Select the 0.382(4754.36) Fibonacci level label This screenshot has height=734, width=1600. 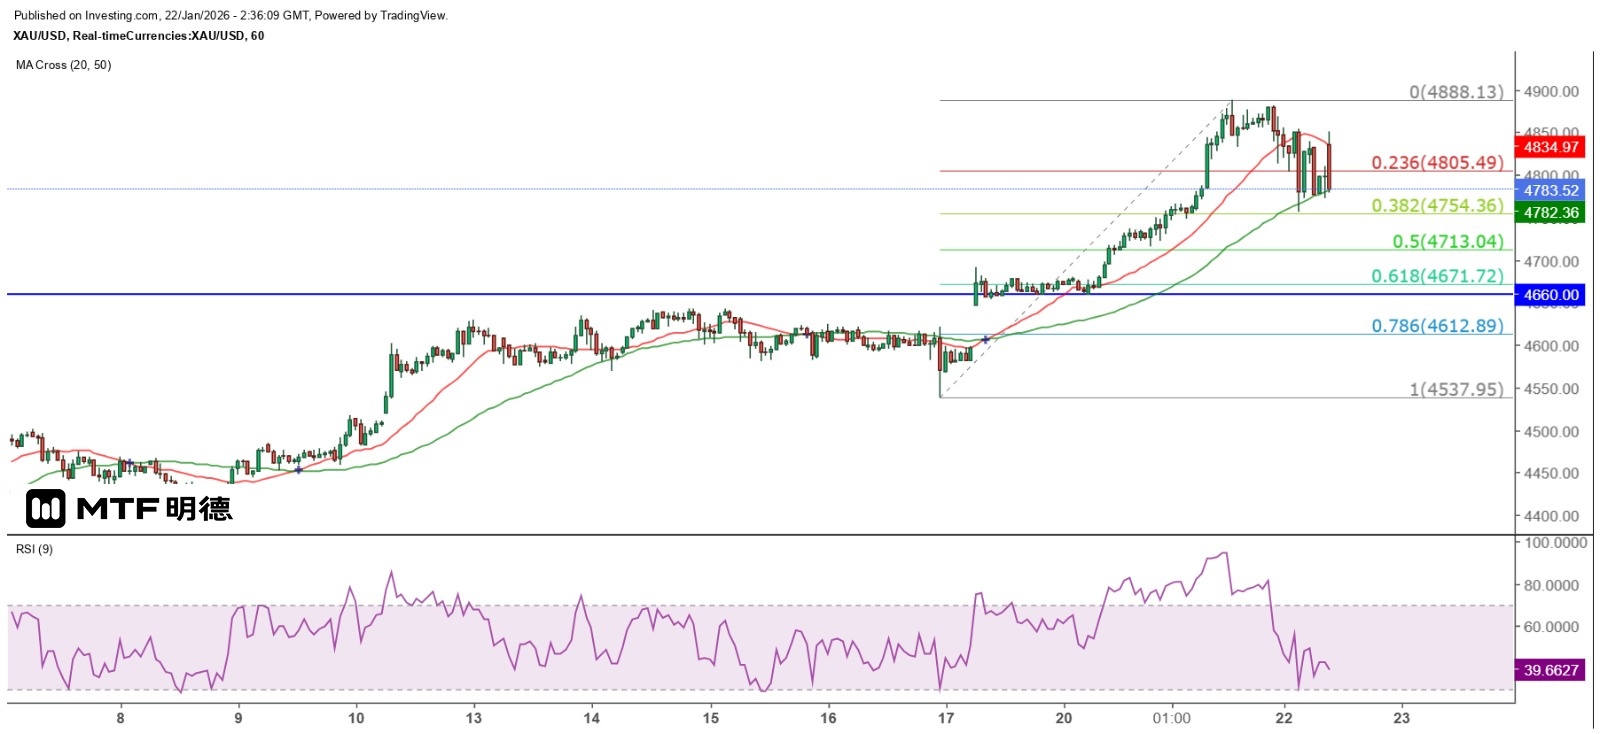1437,205
